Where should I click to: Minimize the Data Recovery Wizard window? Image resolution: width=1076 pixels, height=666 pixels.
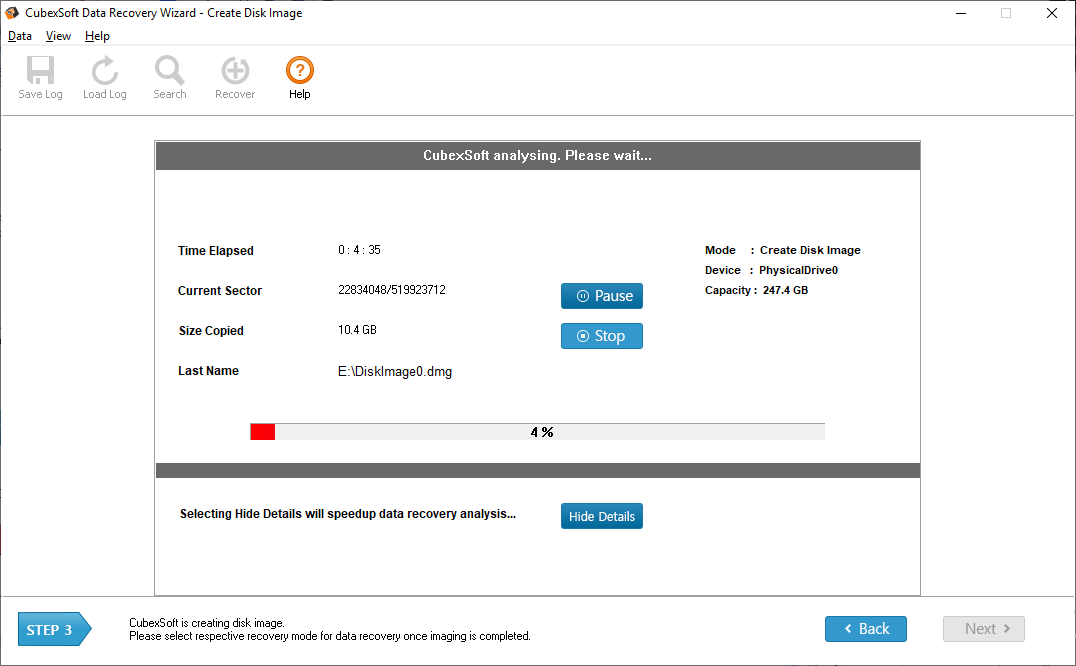tap(960, 13)
